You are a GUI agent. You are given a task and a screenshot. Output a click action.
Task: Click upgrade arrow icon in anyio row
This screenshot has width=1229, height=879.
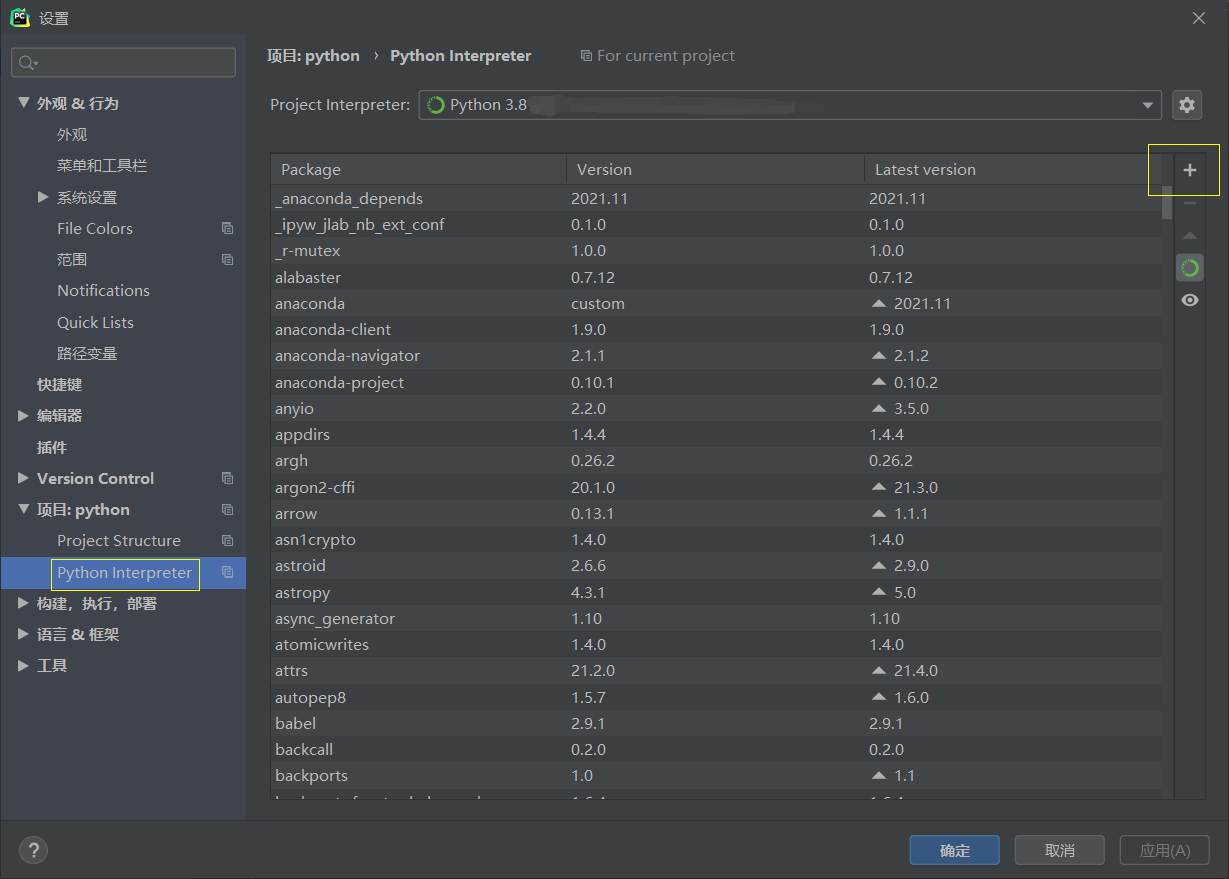pyautogui.click(x=879, y=409)
